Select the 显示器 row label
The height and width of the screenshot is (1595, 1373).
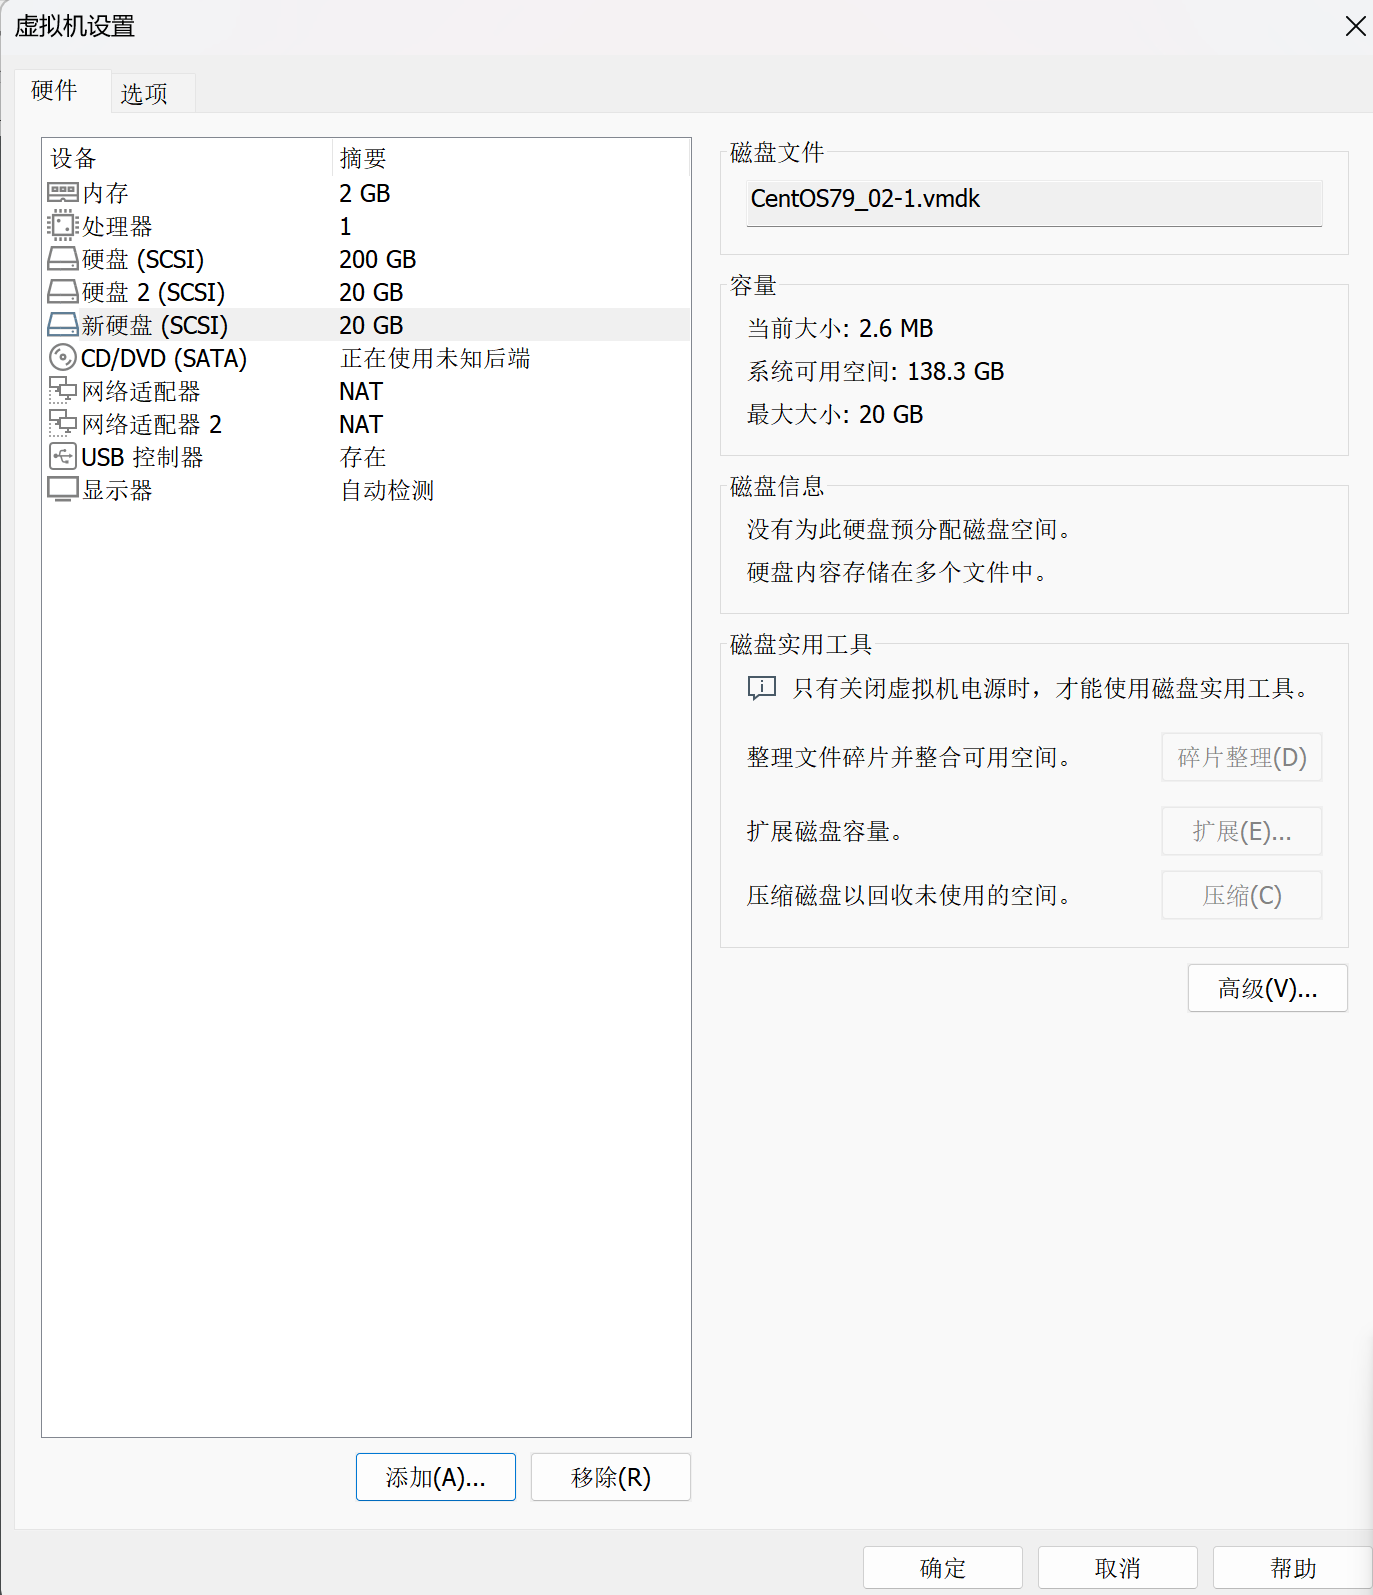click(x=117, y=490)
